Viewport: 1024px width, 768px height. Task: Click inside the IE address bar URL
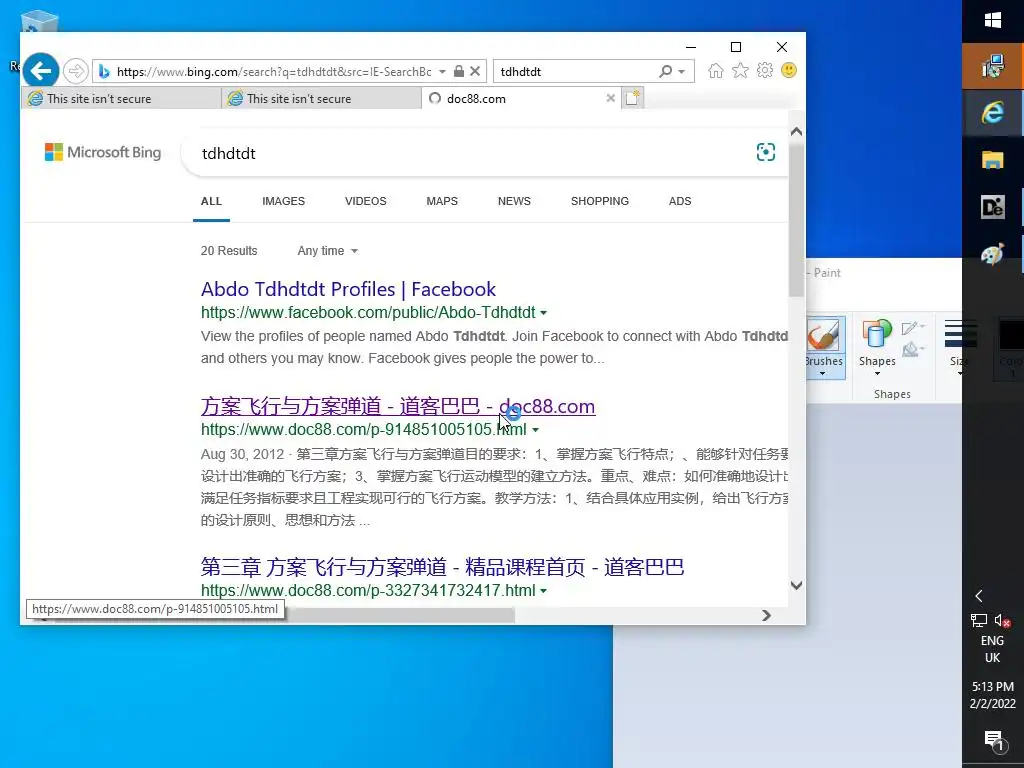pyautogui.click(x=274, y=71)
